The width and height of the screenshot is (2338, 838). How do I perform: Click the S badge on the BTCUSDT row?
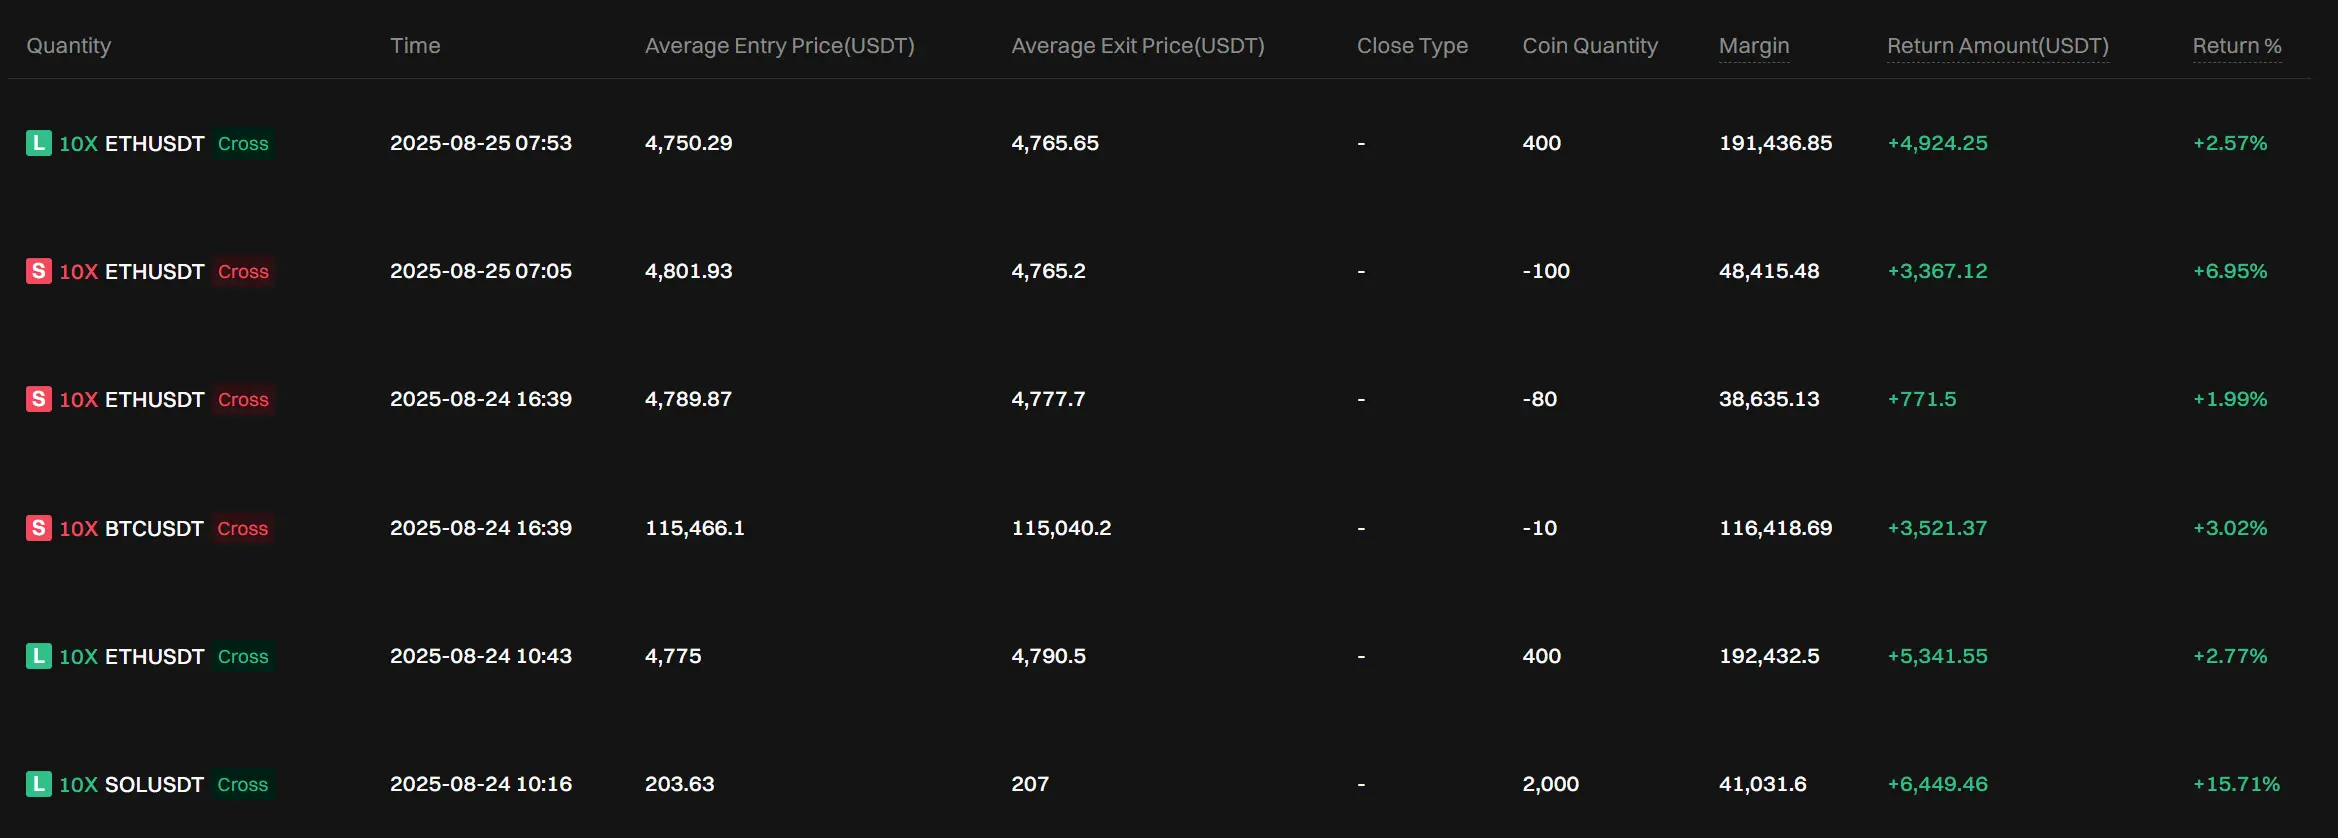tap(38, 528)
